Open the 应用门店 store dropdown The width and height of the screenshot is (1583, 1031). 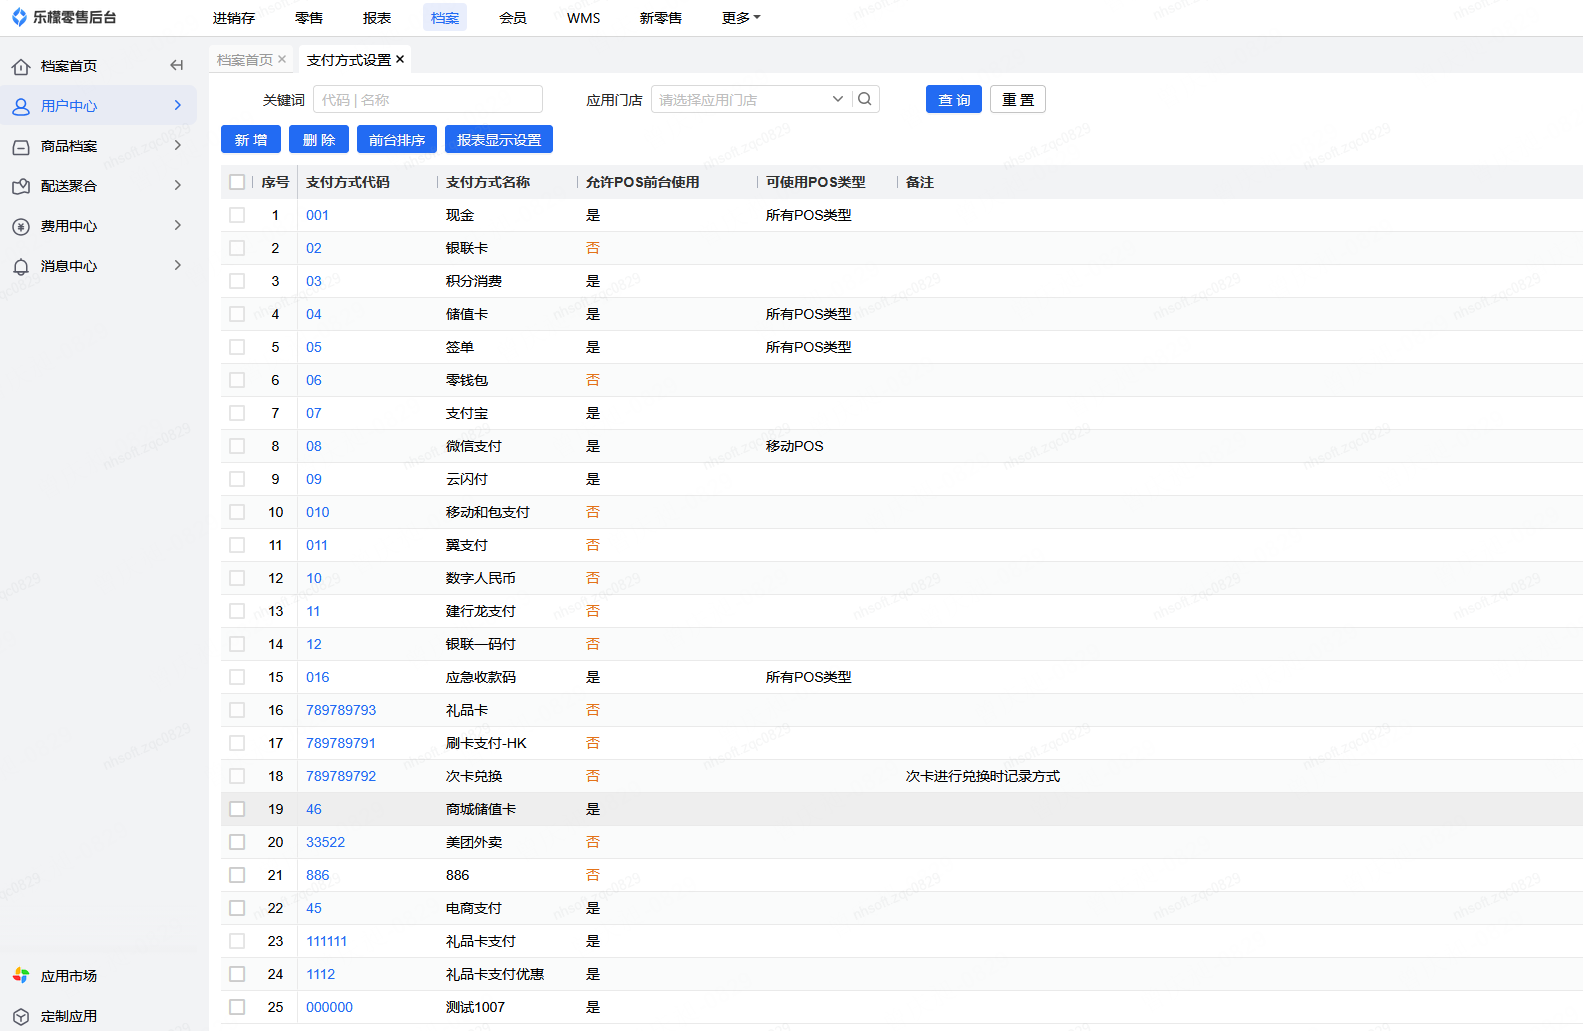pyautogui.click(x=750, y=99)
